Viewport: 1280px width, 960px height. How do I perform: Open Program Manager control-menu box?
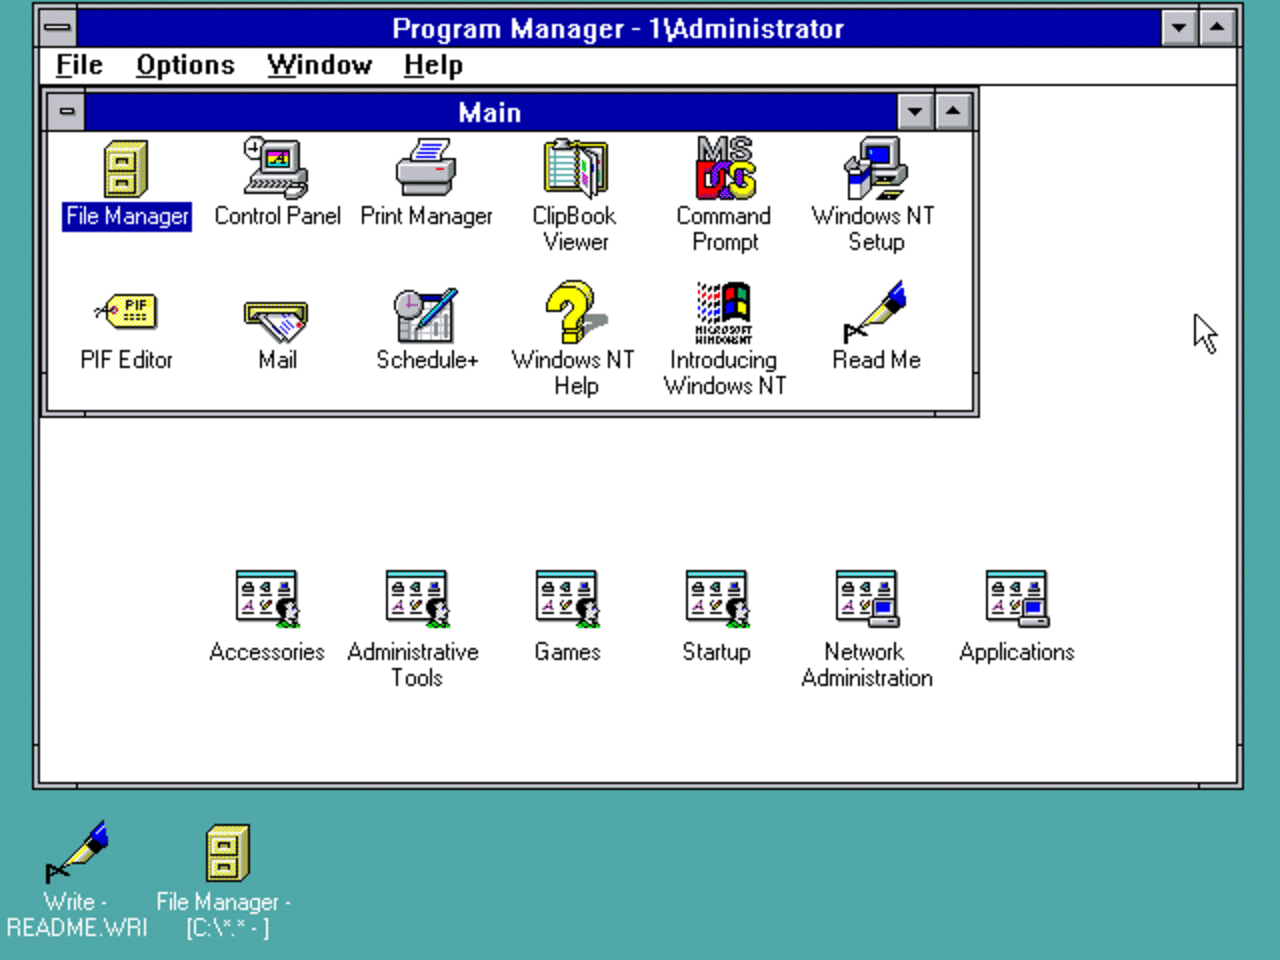tap(58, 28)
